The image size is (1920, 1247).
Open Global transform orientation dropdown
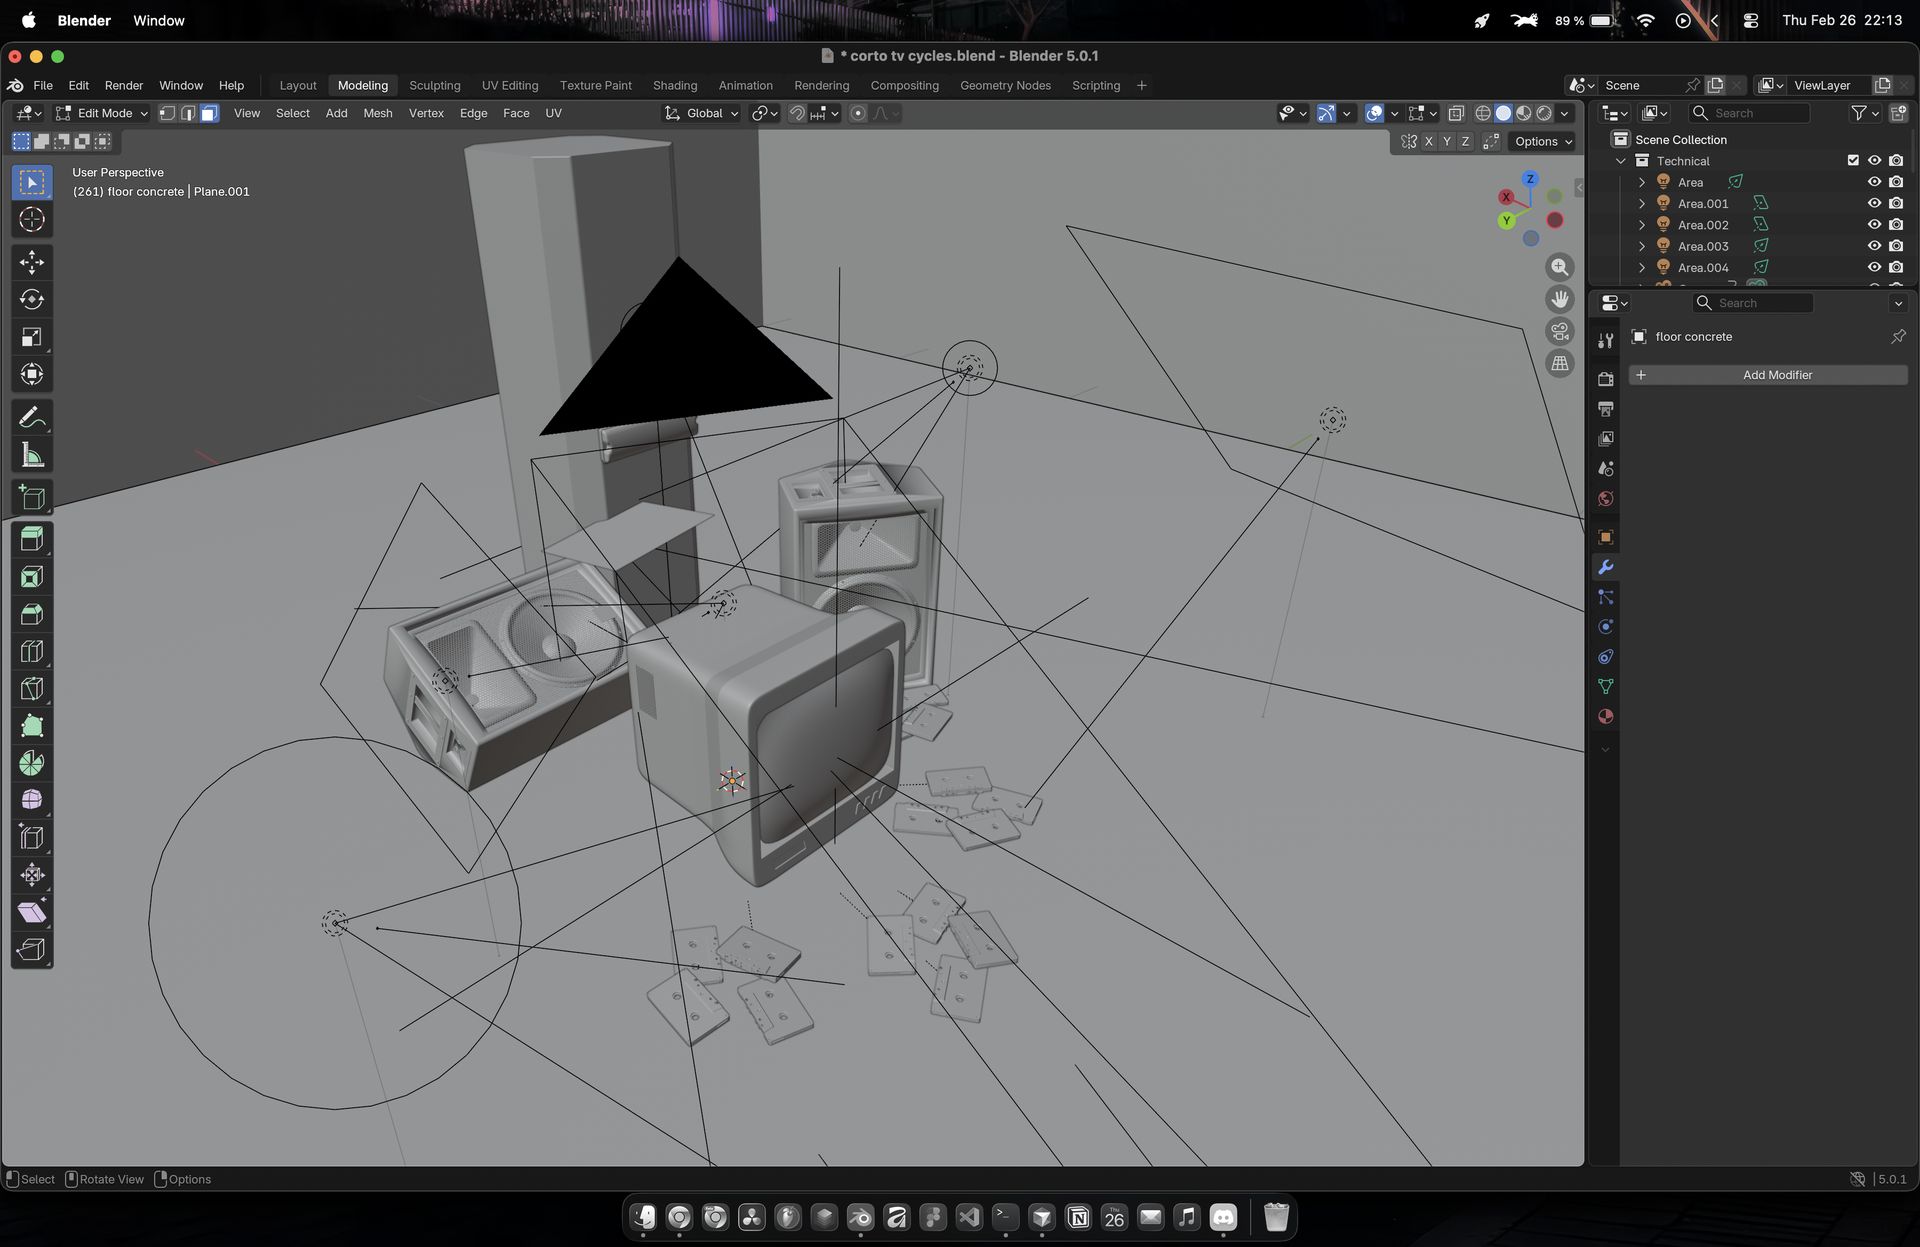pyautogui.click(x=702, y=113)
